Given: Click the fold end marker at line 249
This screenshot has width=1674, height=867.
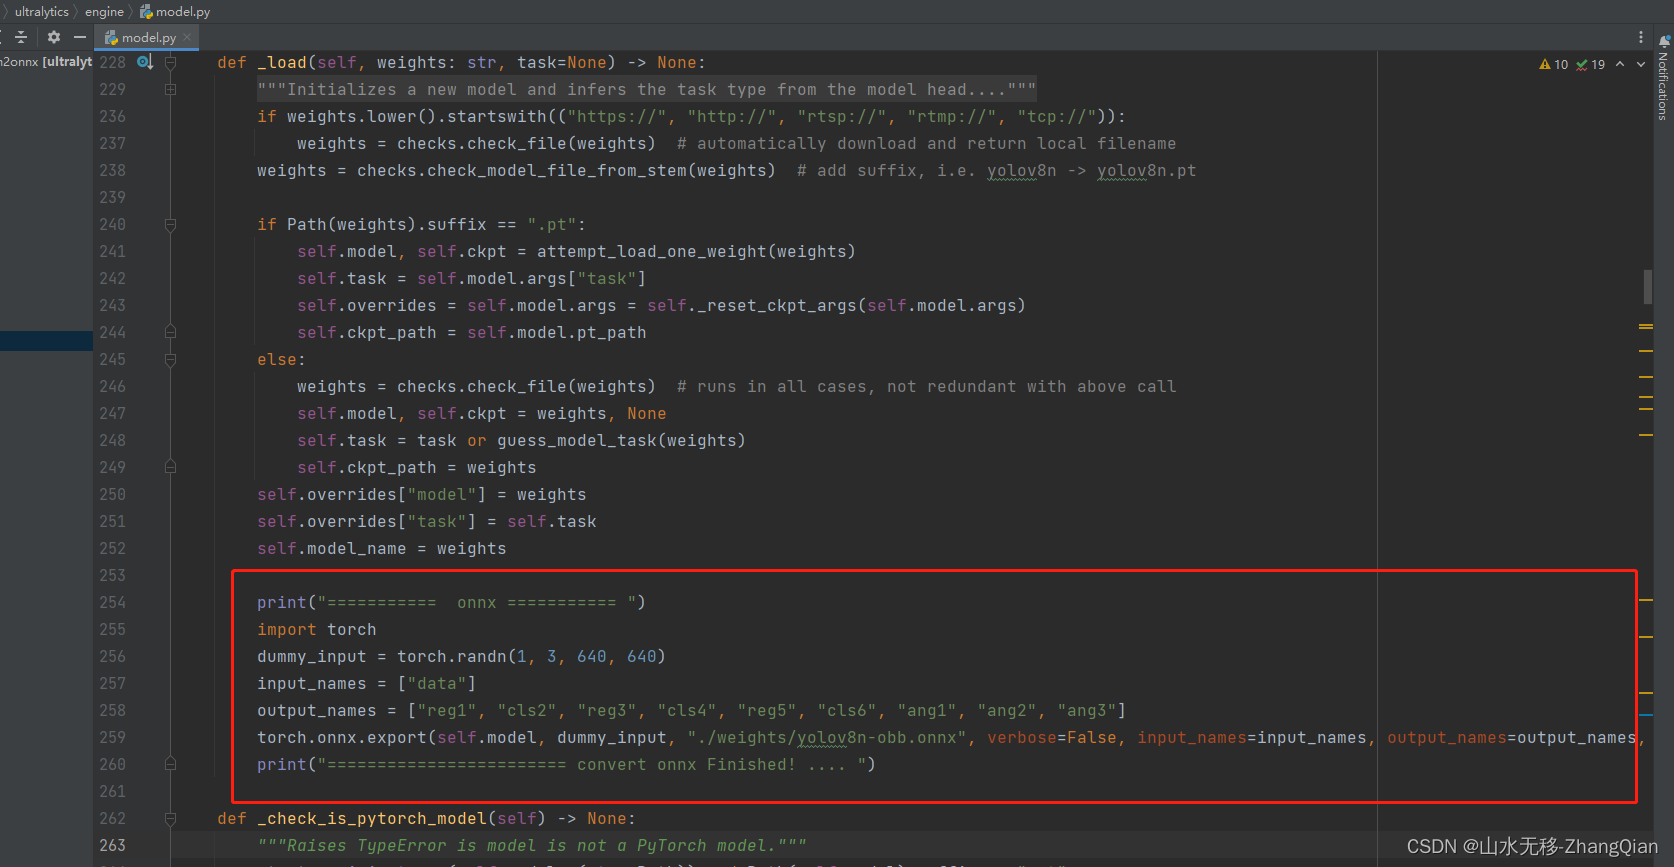Looking at the screenshot, I should (170, 468).
